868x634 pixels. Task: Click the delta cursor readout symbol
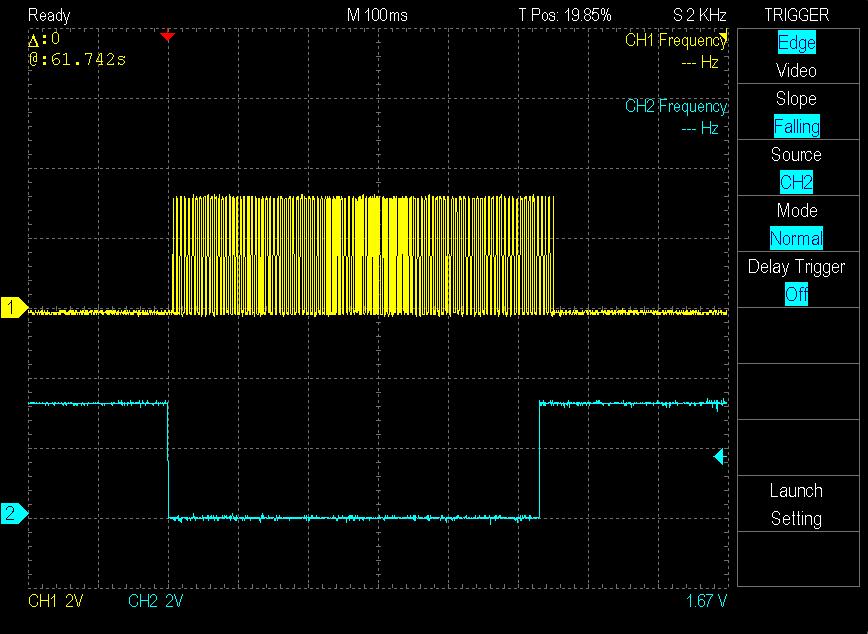[x=34, y=40]
